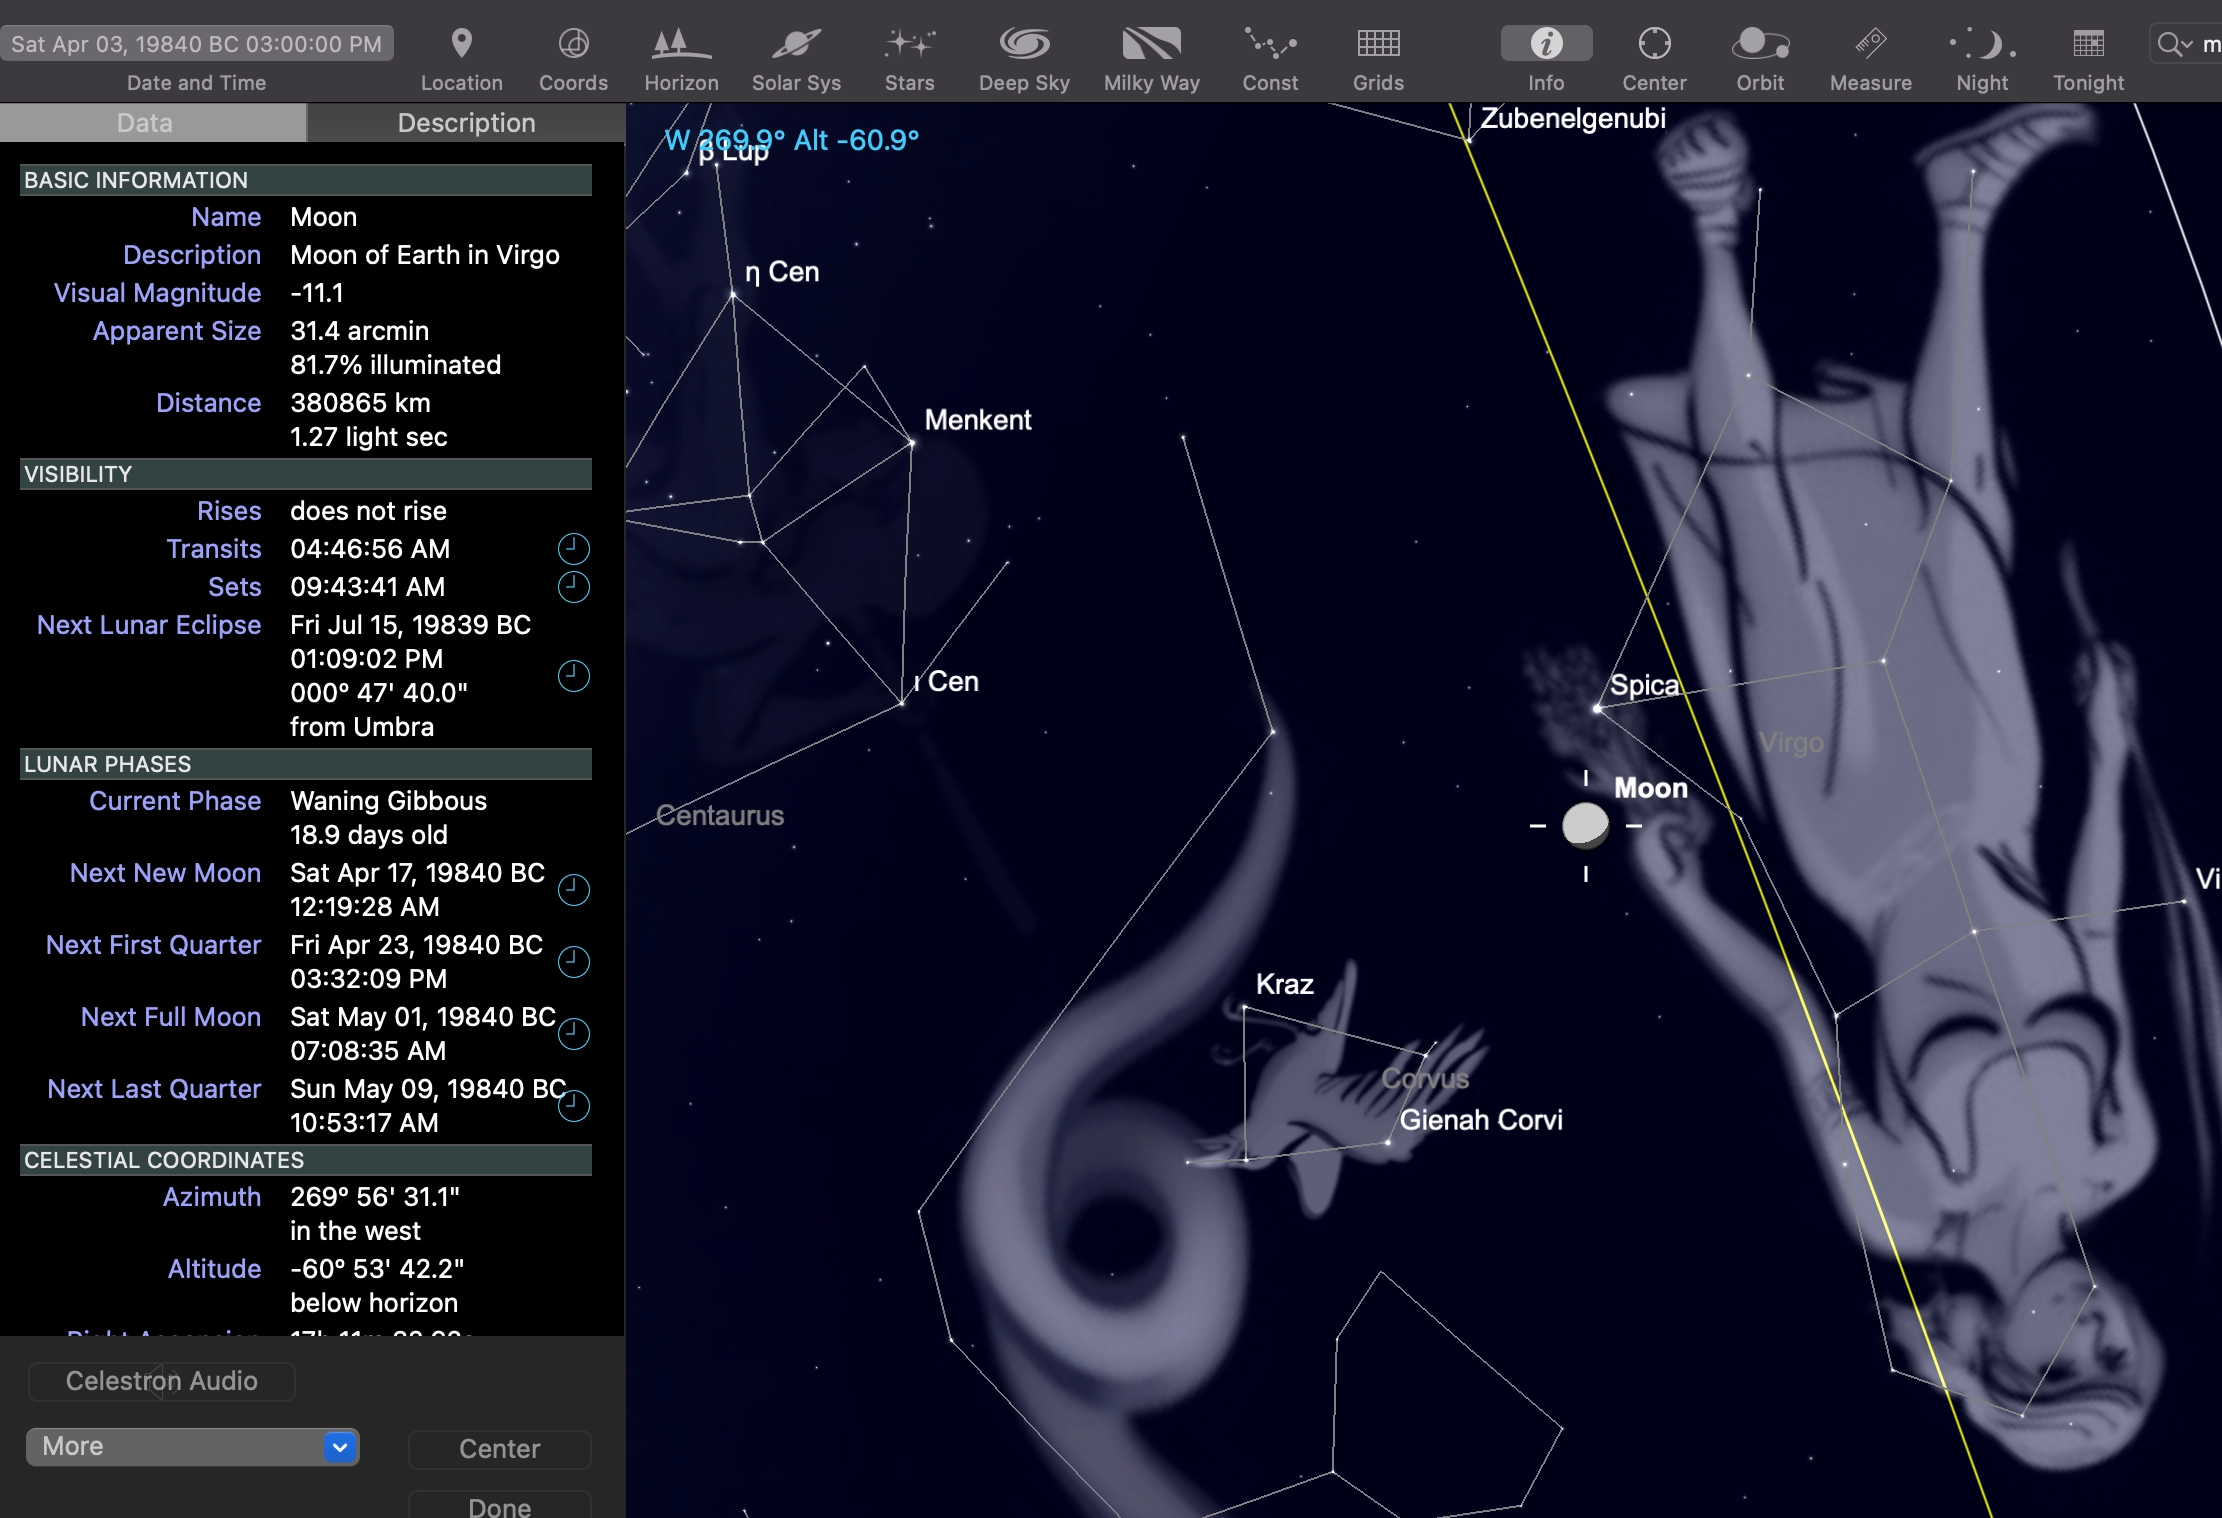Toggle the Grids toolbar icon

pos(1378,44)
